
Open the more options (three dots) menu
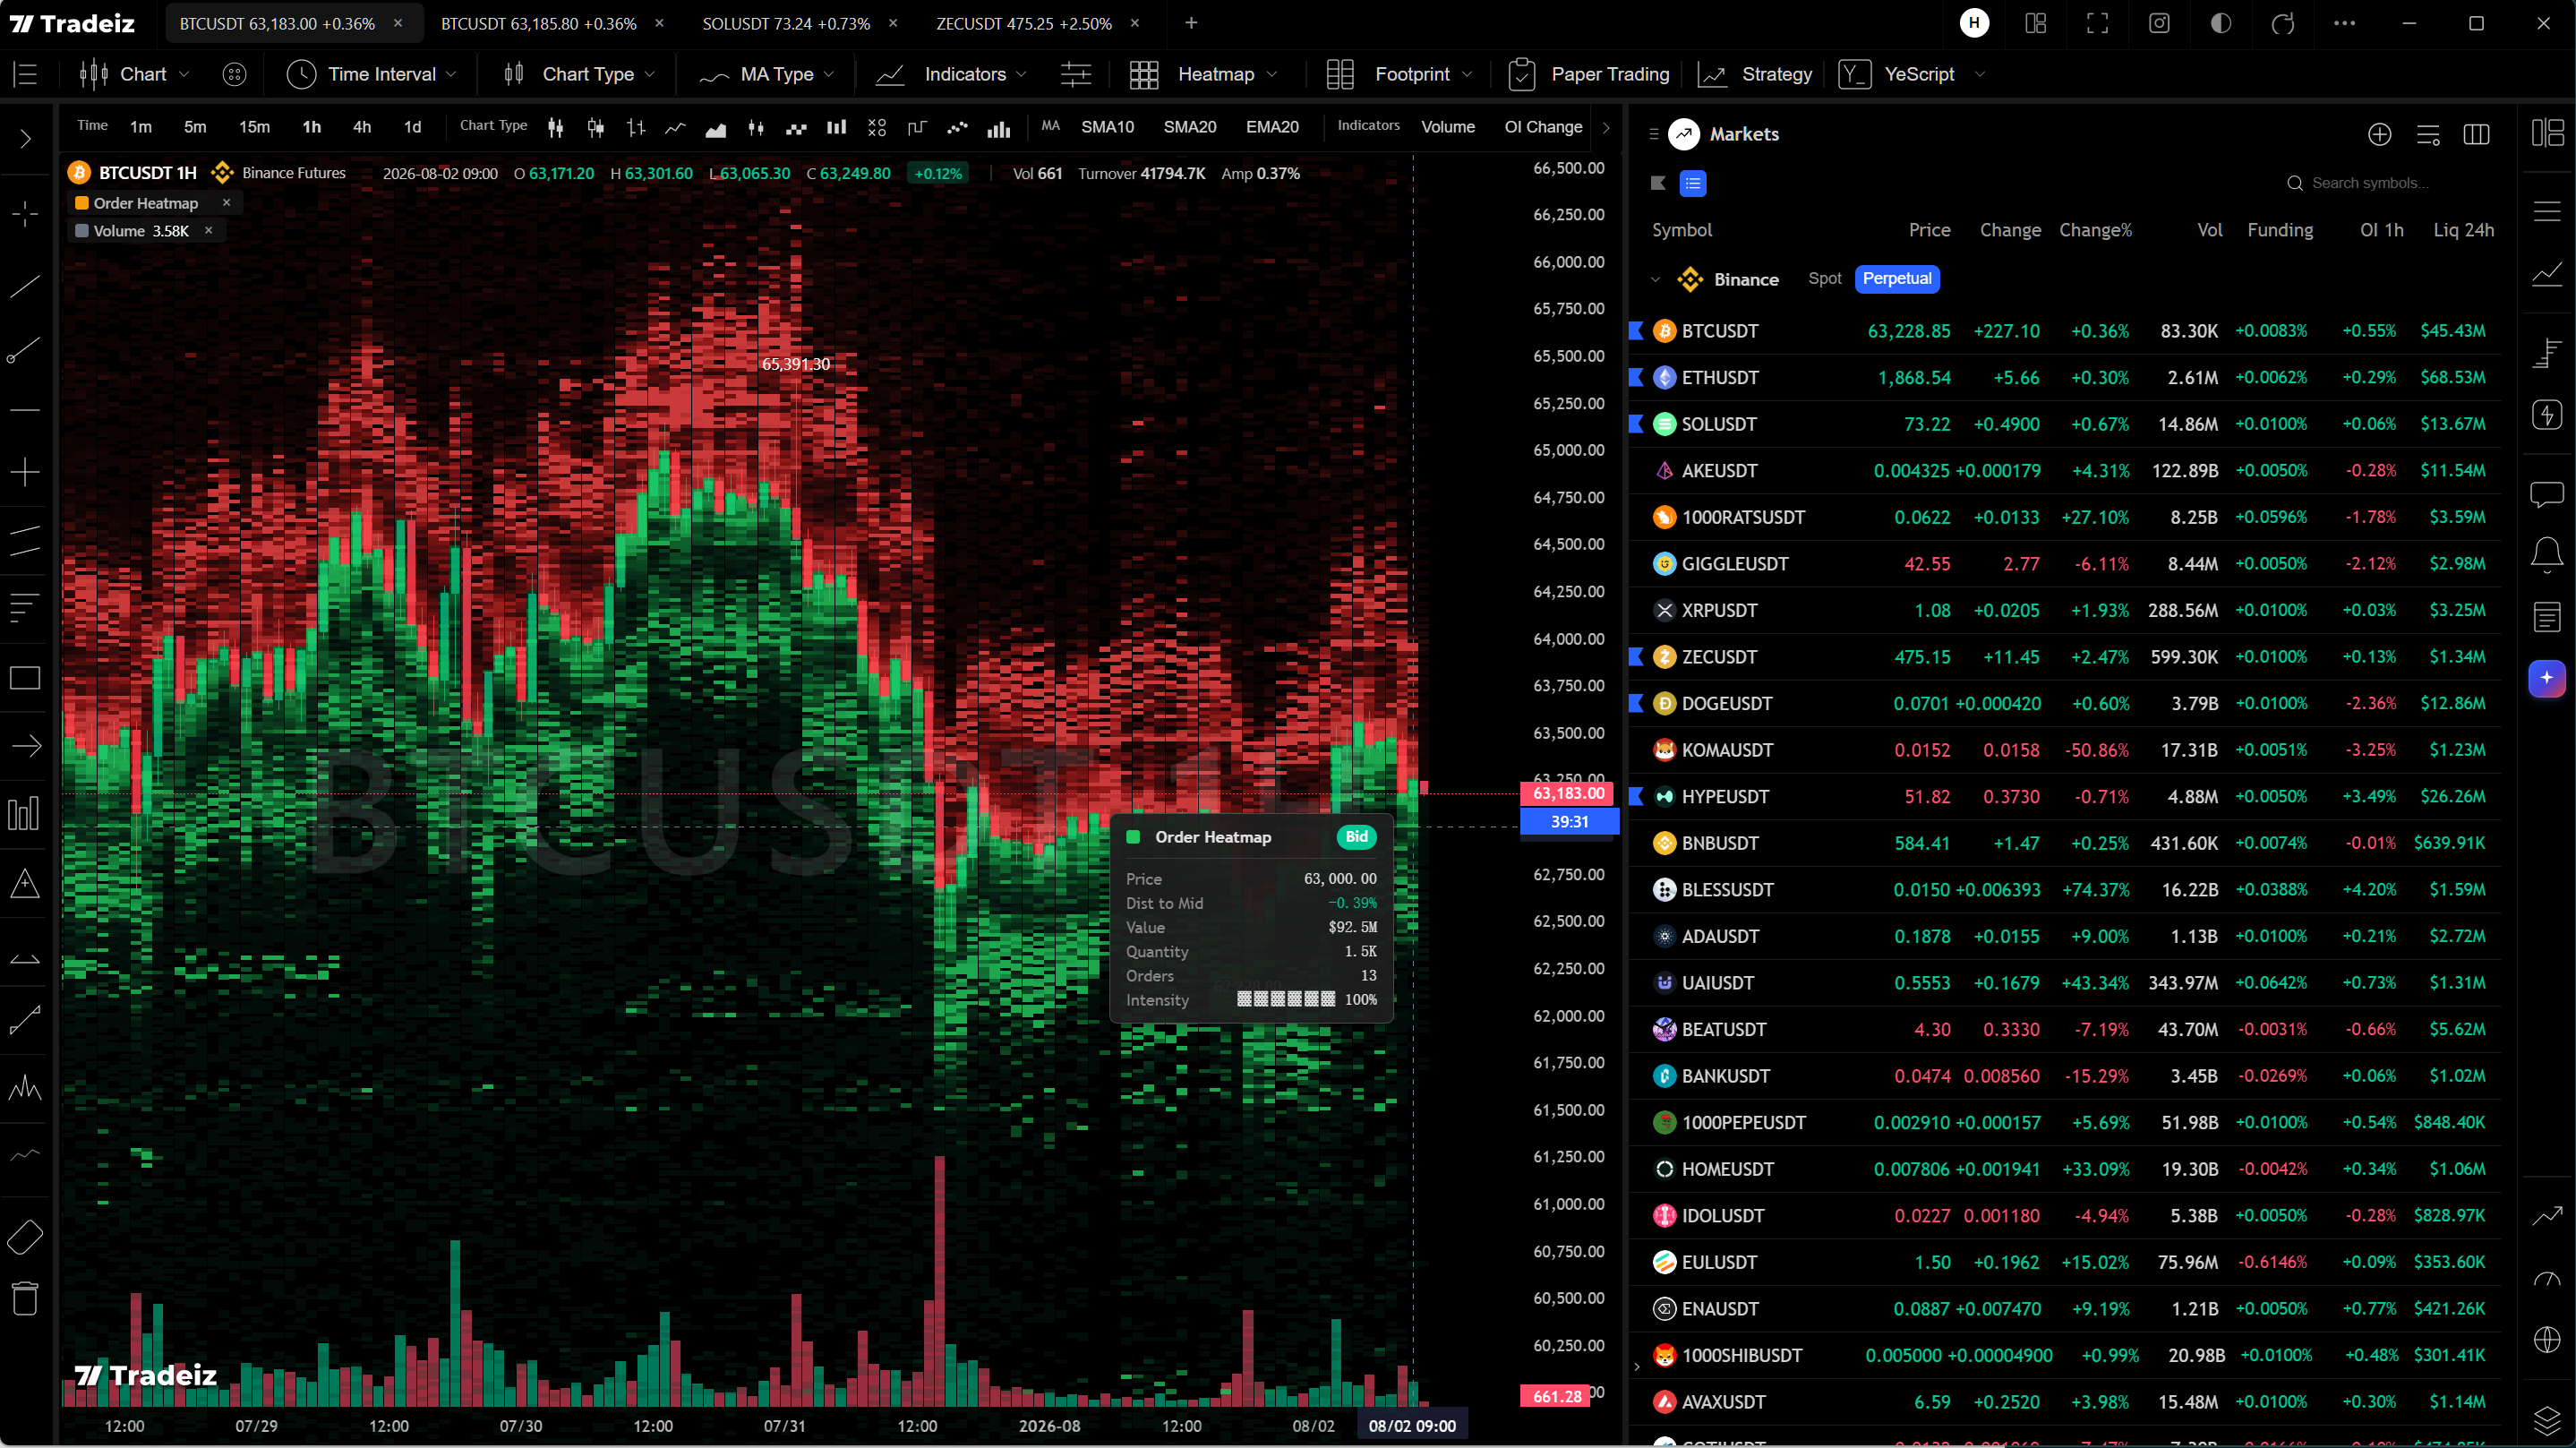coord(2344,23)
